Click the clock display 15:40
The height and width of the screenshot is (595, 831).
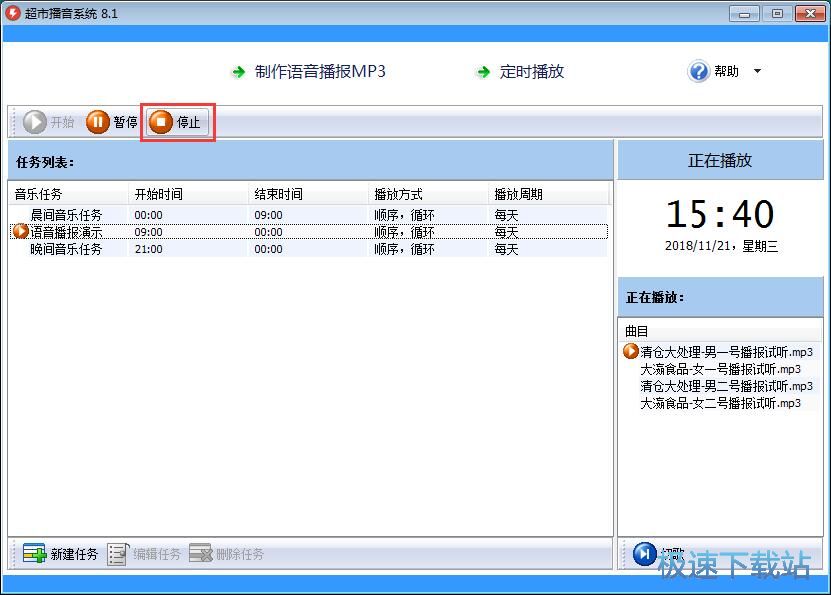click(720, 214)
